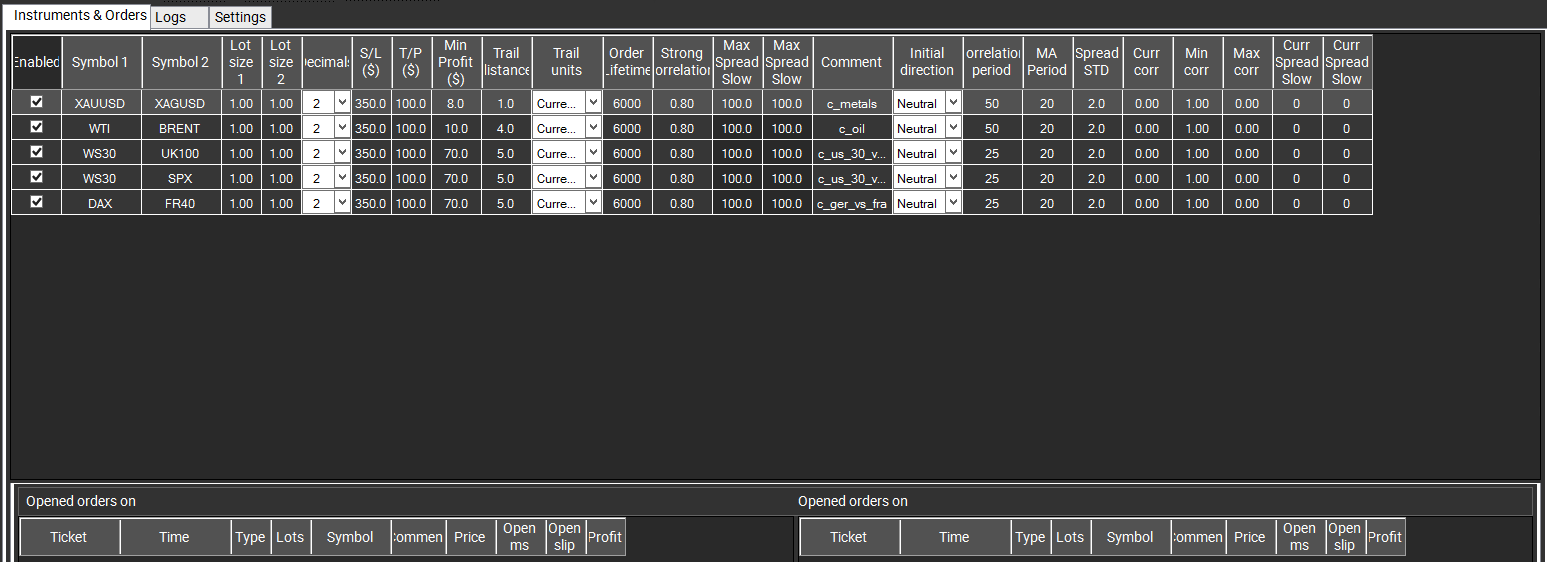This screenshot has height=562, width=1547.
Task: Click the Min Profit ($) column header
Action: (456, 62)
